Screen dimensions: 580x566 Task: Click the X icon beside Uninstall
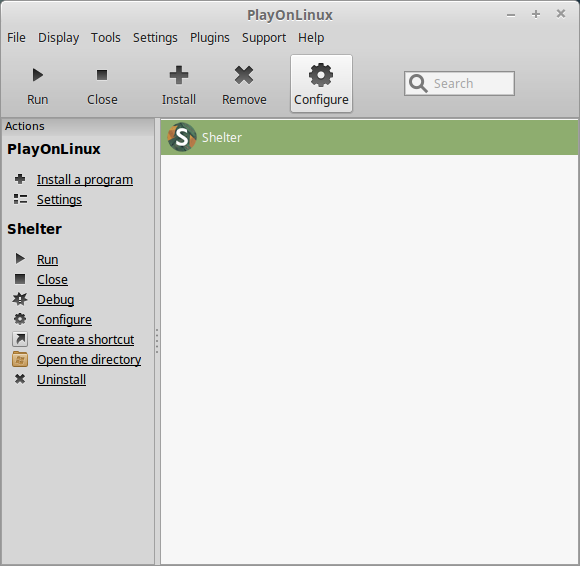20,379
